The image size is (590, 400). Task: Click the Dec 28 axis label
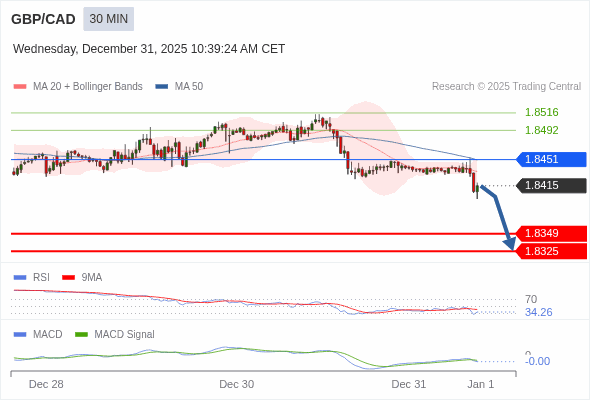(x=46, y=384)
